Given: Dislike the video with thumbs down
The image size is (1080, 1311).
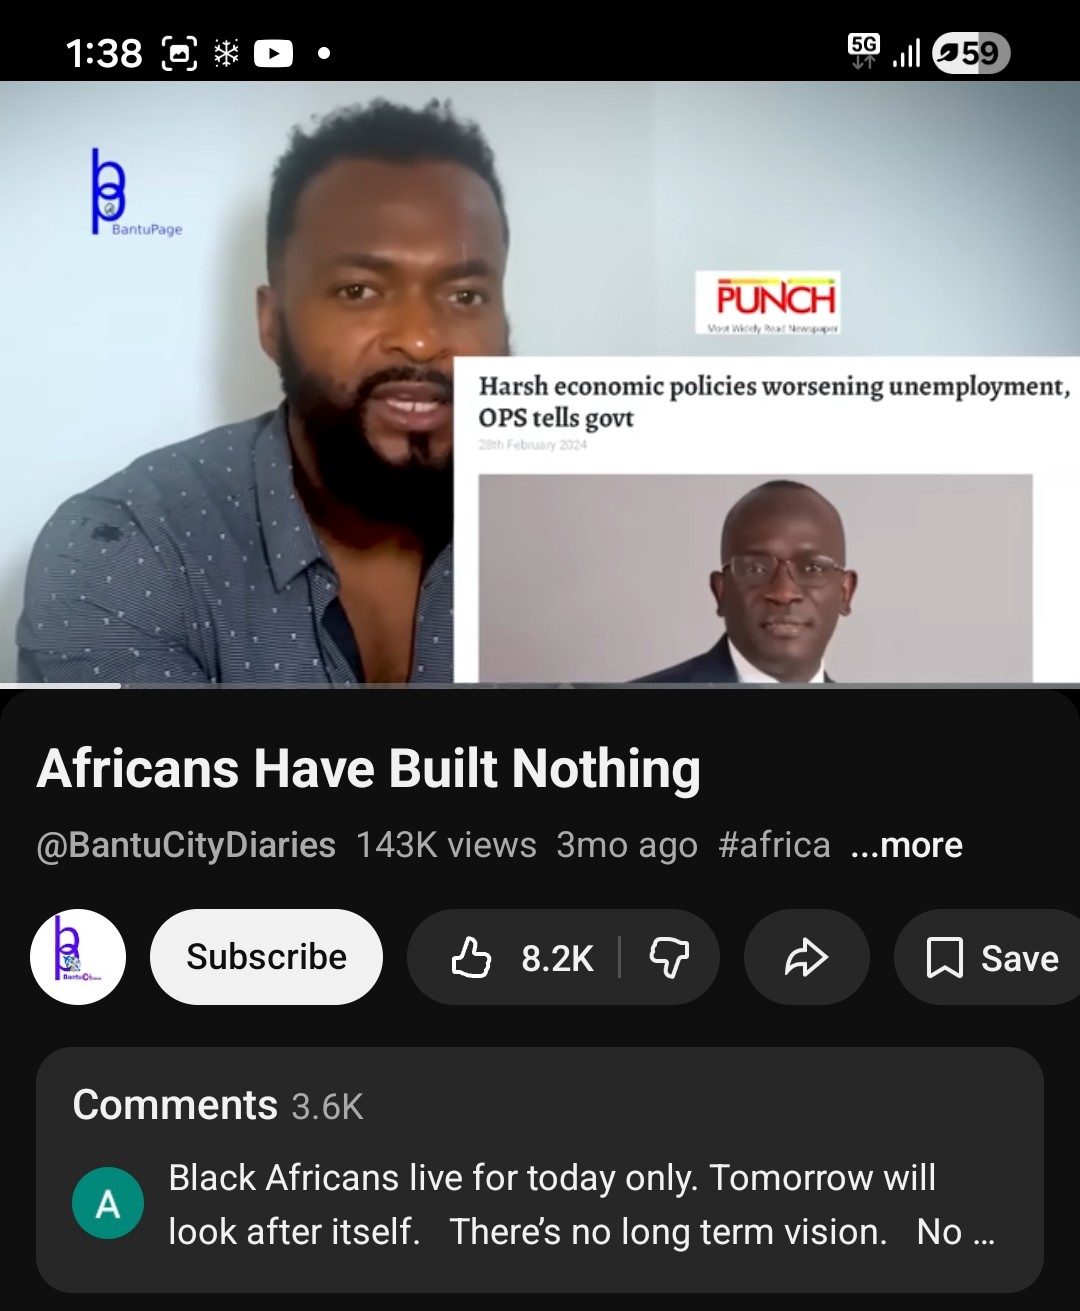Looking at the screenshot, I should point(669,957).
